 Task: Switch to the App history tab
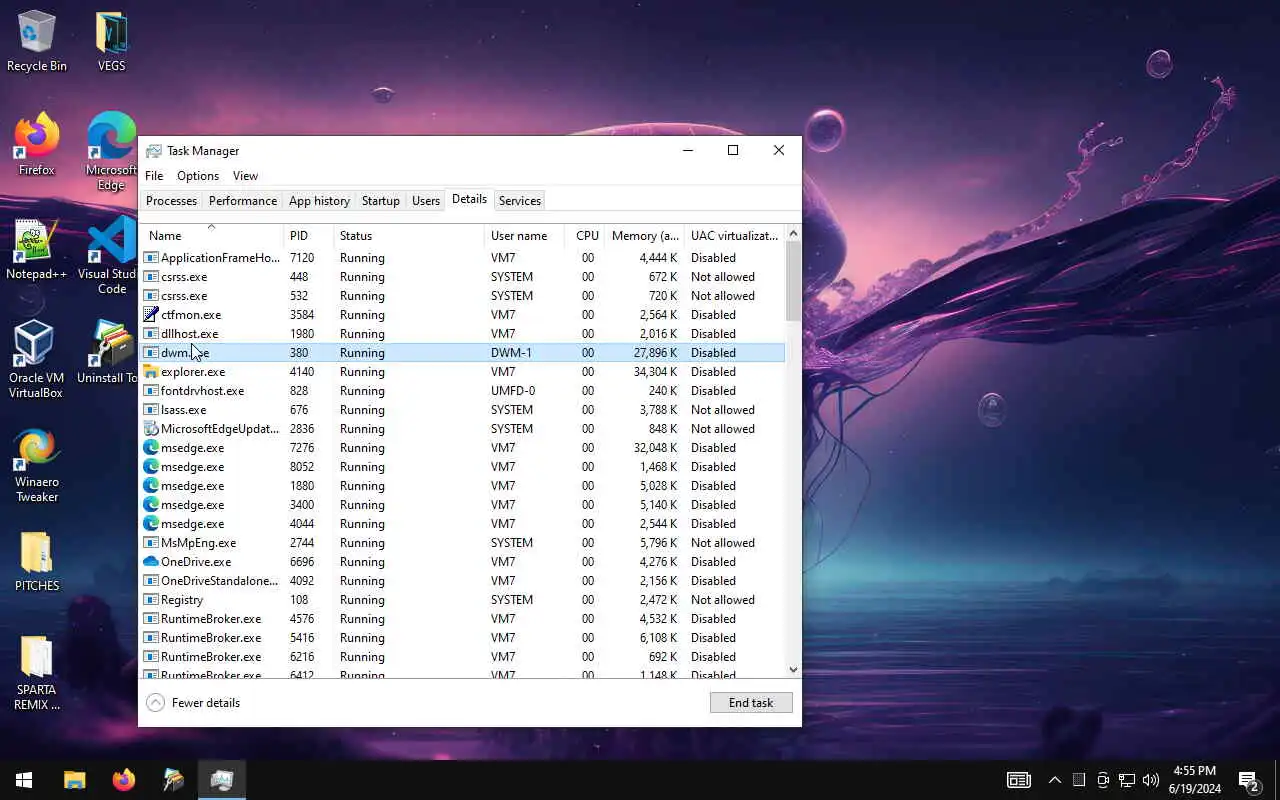[x=319, y=201]
